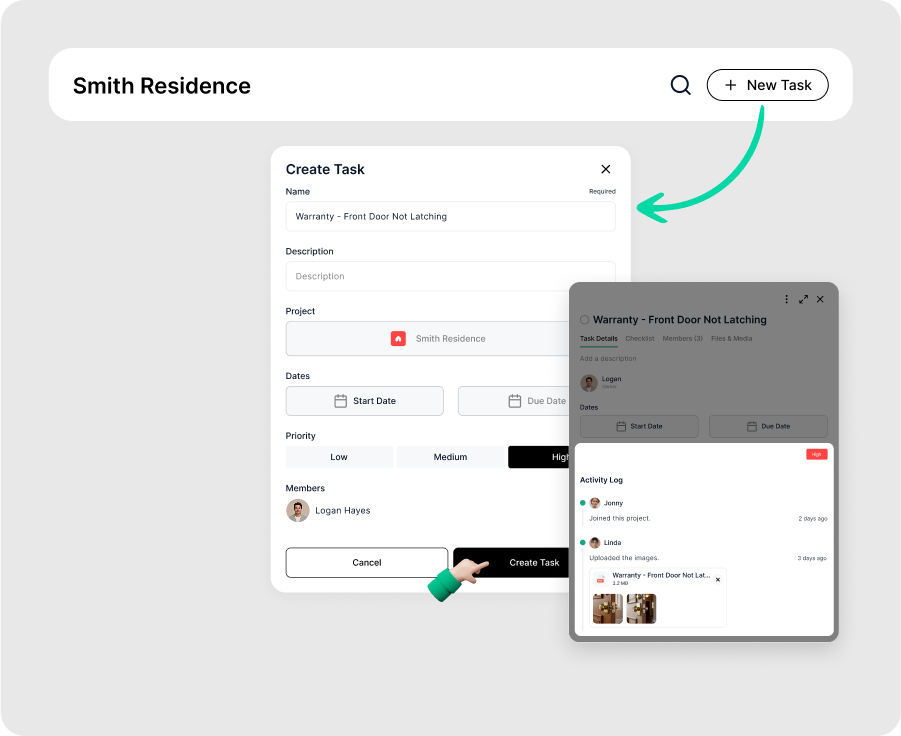The image size is (901, 736).
Task: Remove the uploaded attachment with the X icon
Action: [x=717, y=580]
